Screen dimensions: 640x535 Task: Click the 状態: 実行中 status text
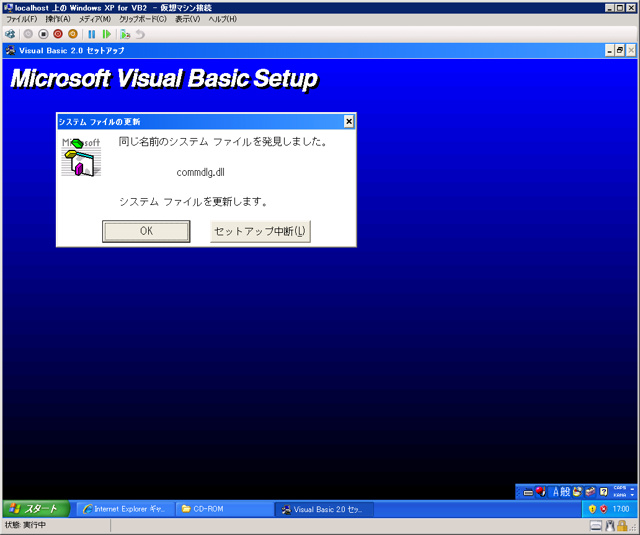[25, 525]
